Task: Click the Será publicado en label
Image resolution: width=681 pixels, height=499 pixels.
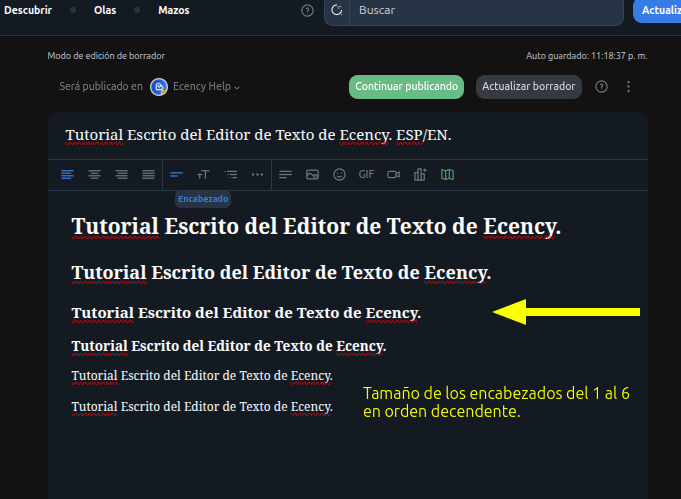Action: point(101,86)
